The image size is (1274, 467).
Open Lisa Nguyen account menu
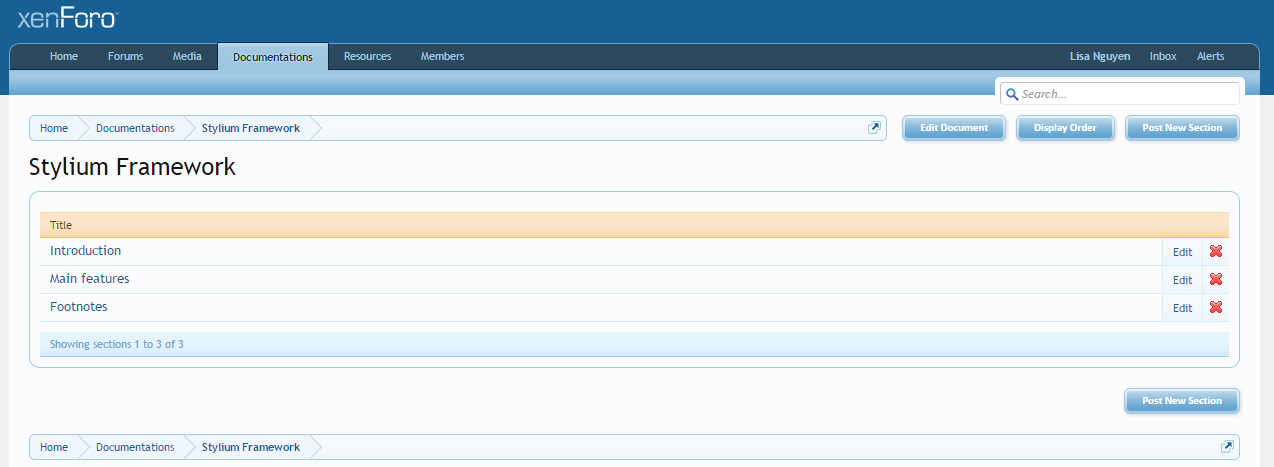click(1100, 57)
